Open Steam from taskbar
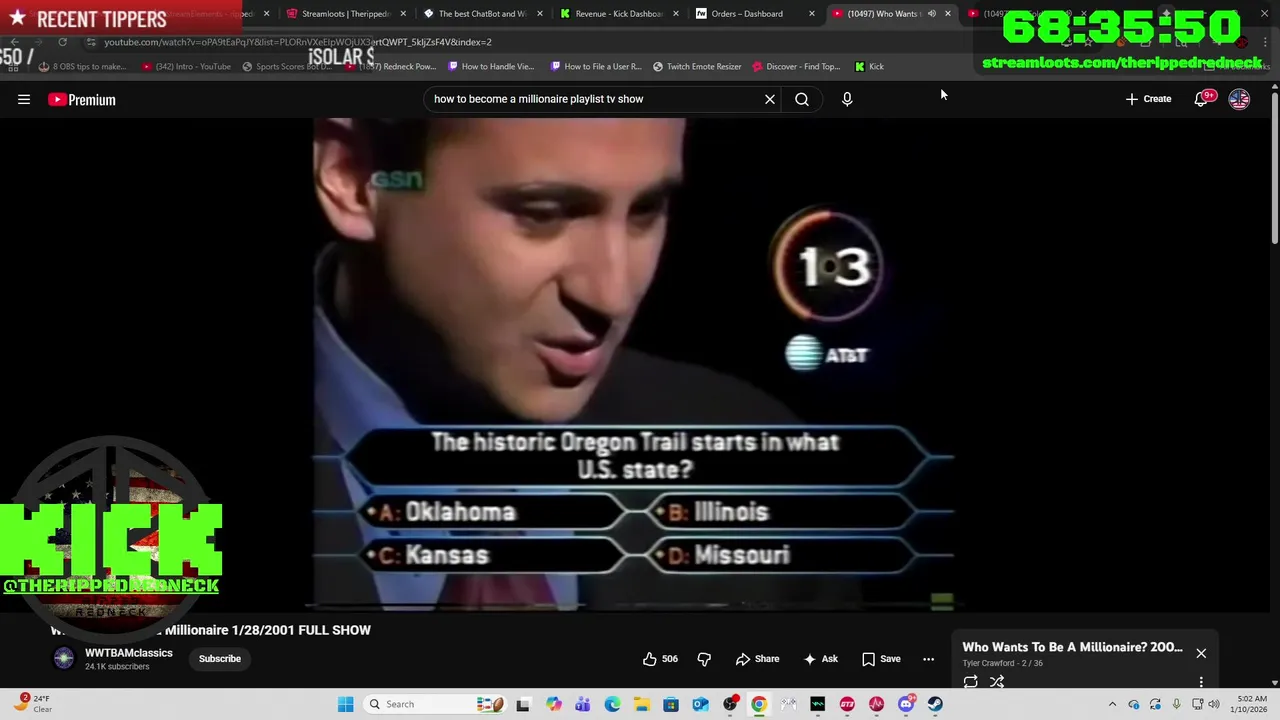 [x=935, y=704]
